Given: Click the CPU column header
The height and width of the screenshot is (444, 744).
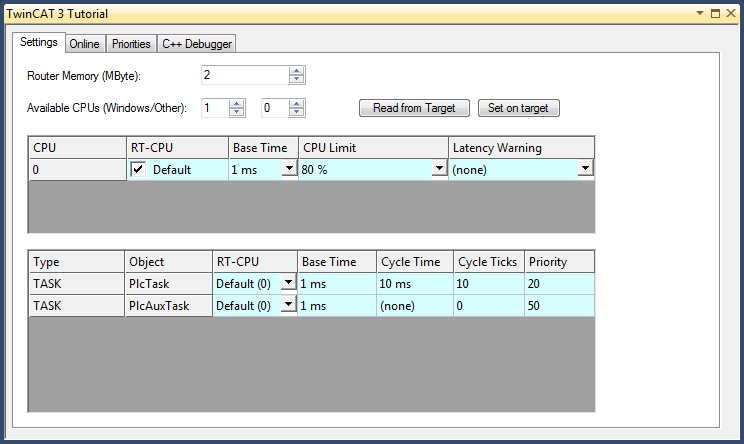Looking at the screenshot, I should tap(77, 148).
